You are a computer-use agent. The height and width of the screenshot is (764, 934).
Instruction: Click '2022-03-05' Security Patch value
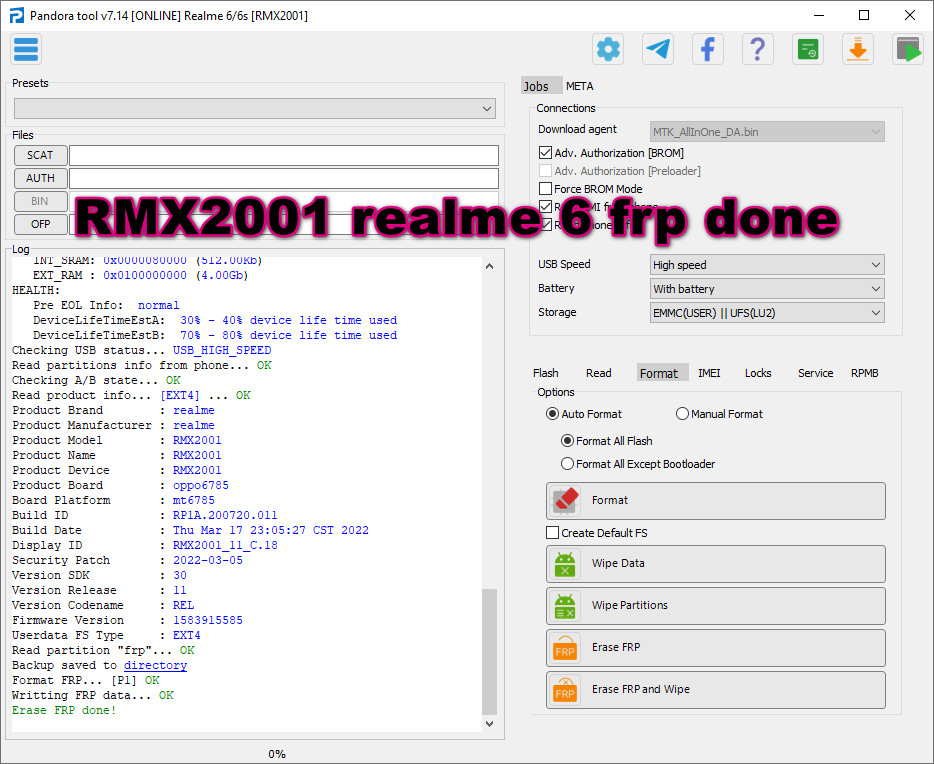click(x=208, y=560)
